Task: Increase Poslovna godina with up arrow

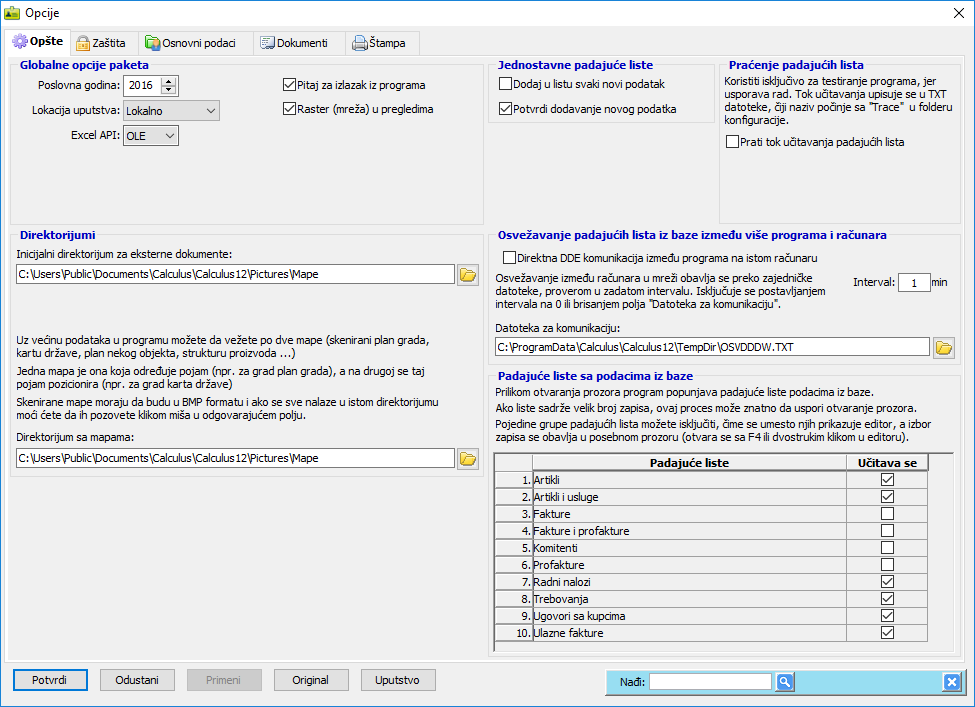Action: pos(168,81)
